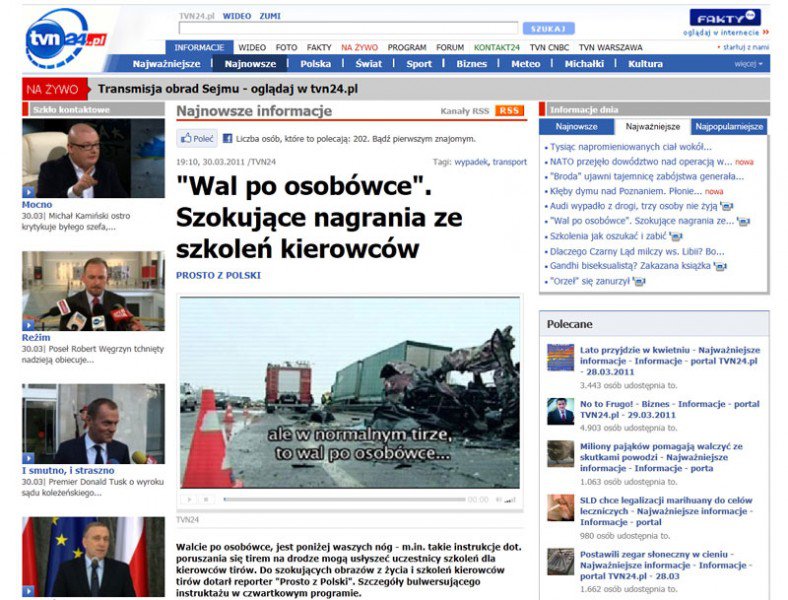This screenshot has width=788, height=600.
Task: Switch to Najnowsze tab in Informacje dnia
Action: (576, 127)
